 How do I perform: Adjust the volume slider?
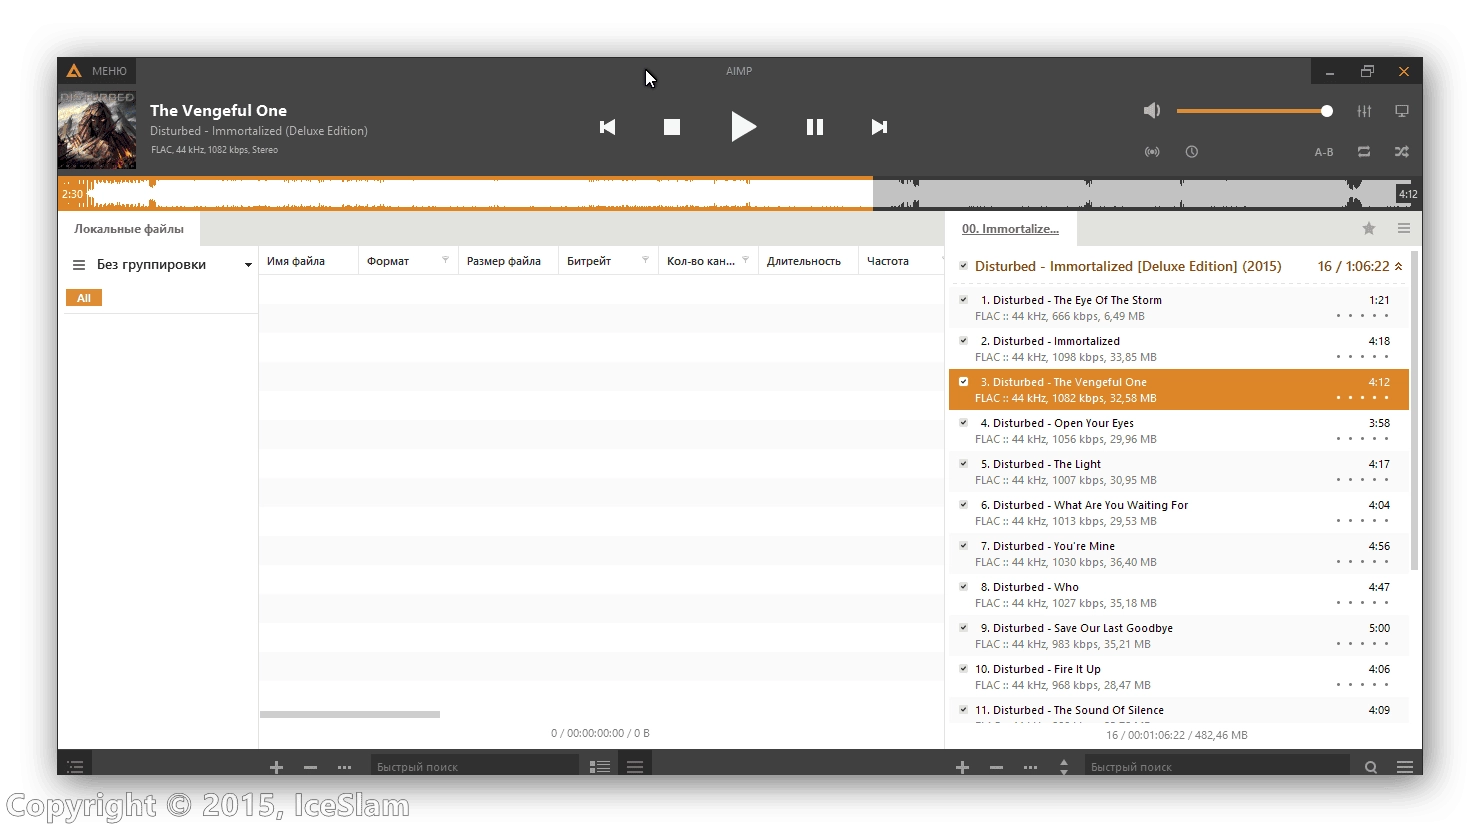tap(1254, 111)
